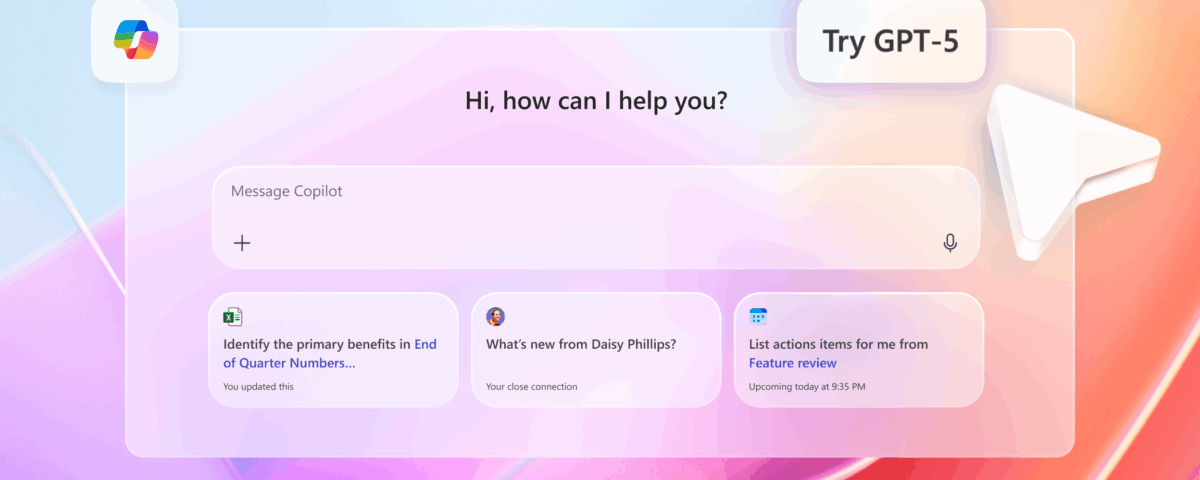Click the calendar icon on meeting card
Screen dimensions: 1200x480
(758, 317)
